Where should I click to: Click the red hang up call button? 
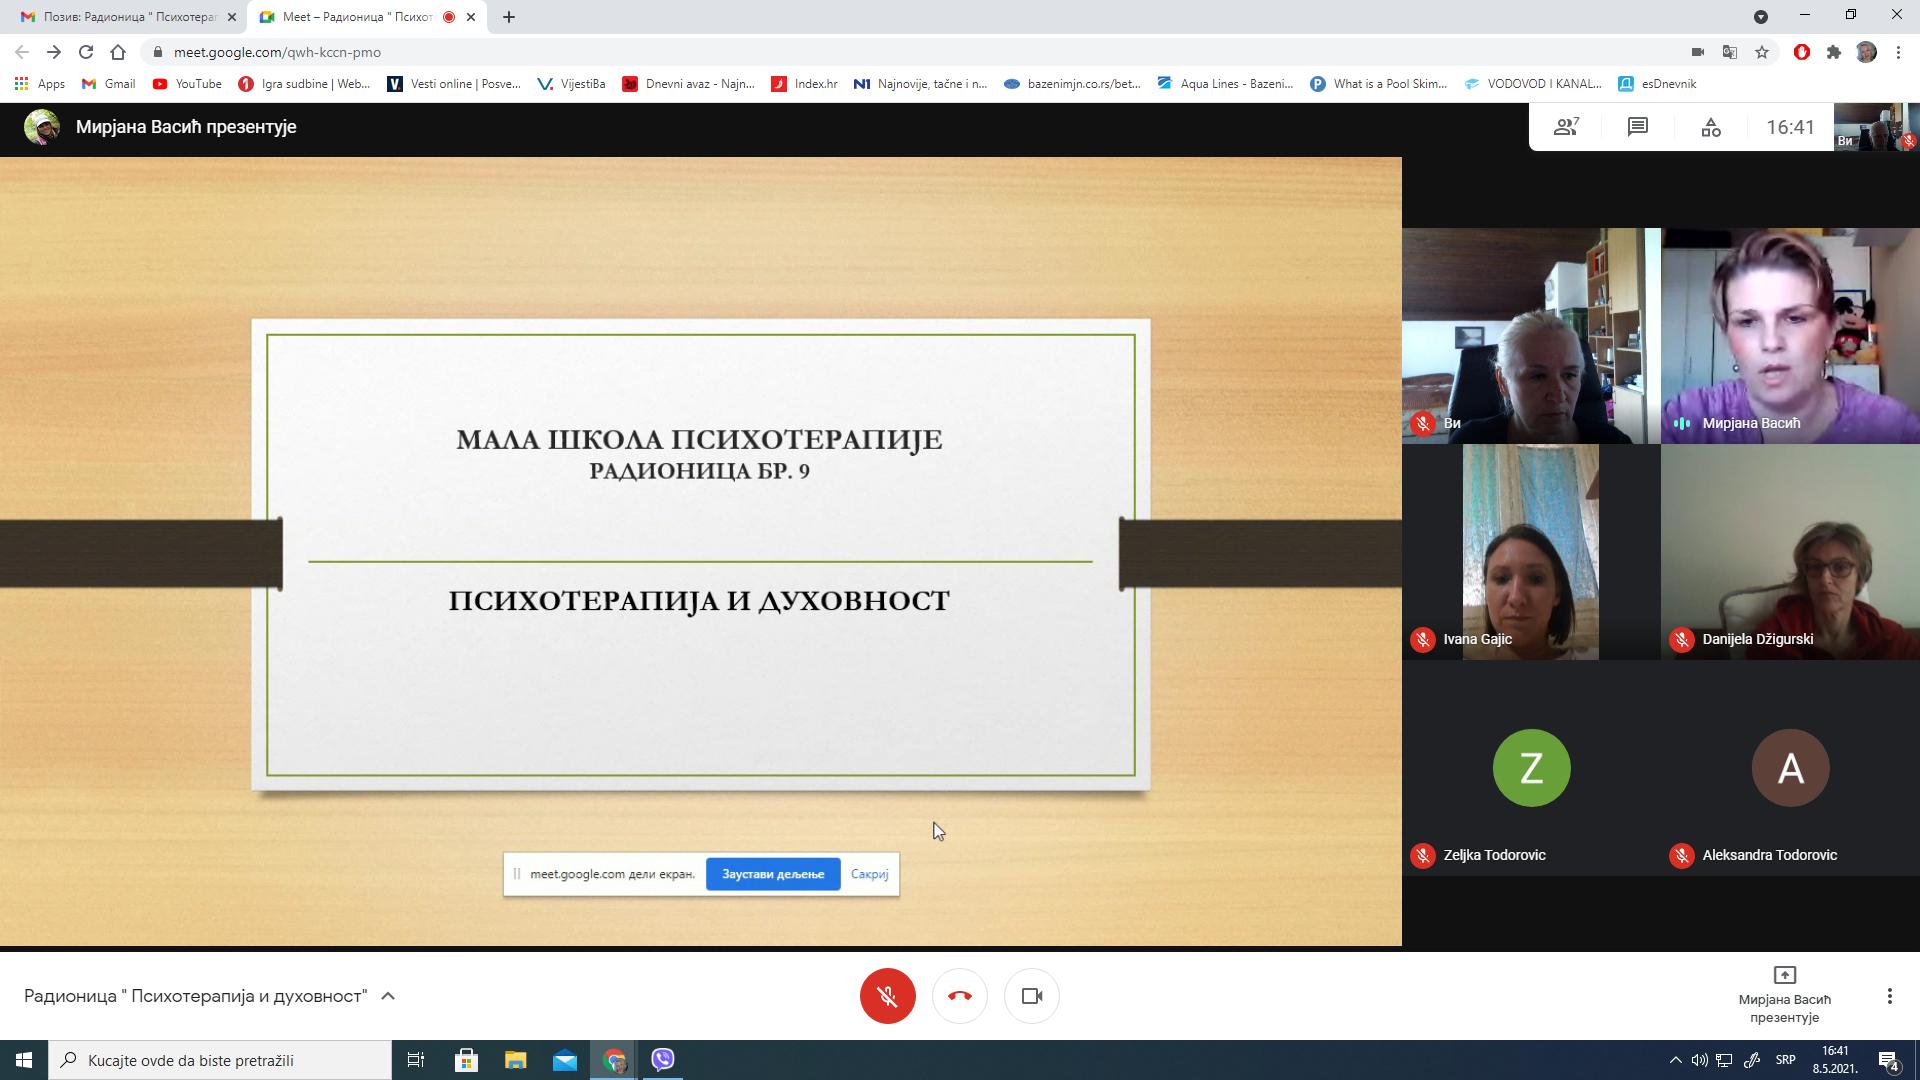point(959,996)
